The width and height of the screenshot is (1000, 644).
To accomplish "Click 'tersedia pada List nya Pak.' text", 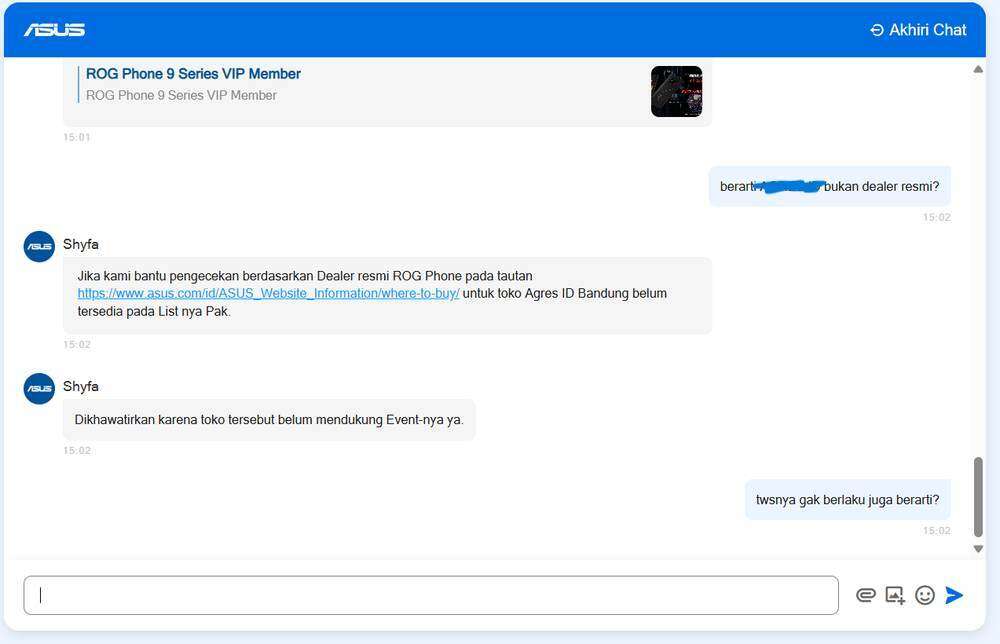I will pyautogui.click(x=154, y=311).
